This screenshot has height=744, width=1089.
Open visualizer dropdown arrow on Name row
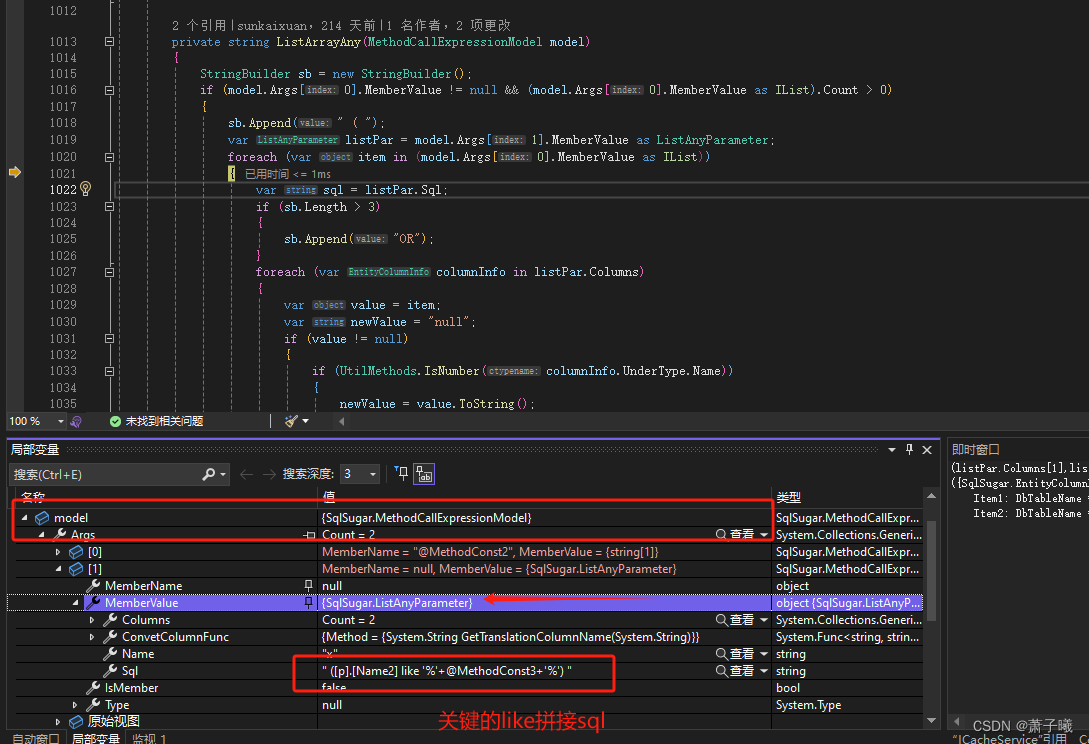pos(764,654)
